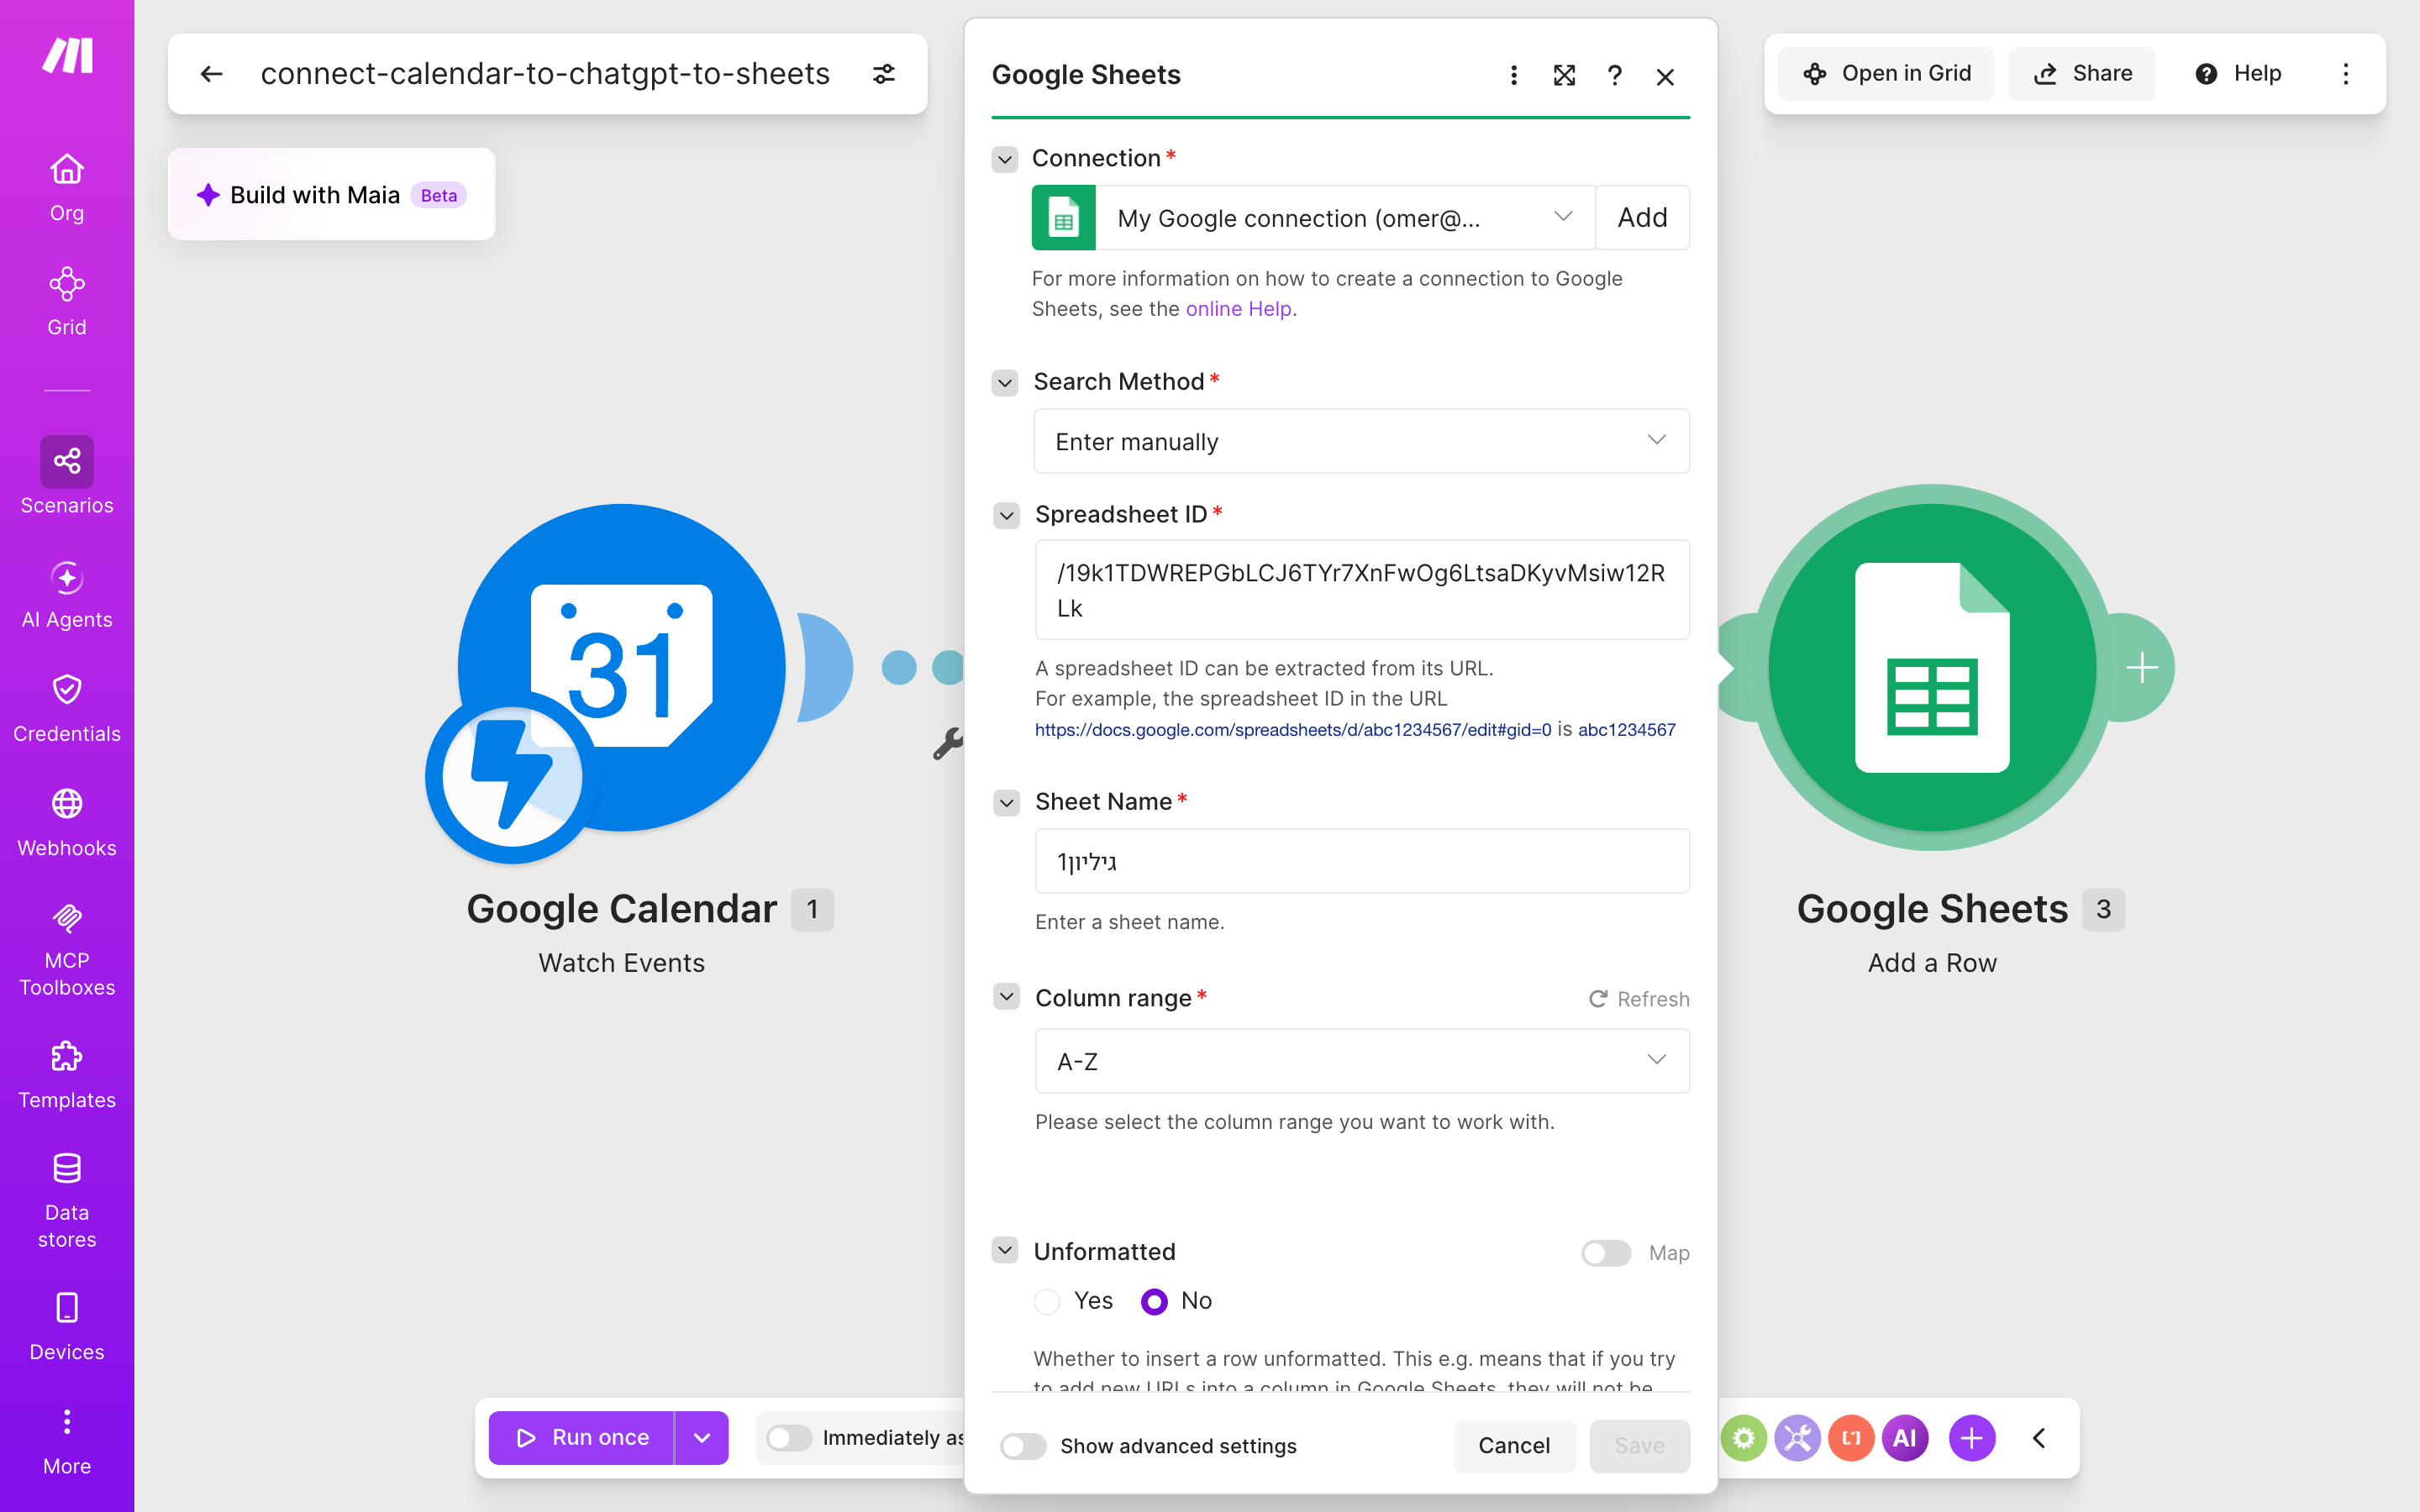The image size is (2420, 1512).
Task: Go back with the left arrow
Action: [211, 74]
